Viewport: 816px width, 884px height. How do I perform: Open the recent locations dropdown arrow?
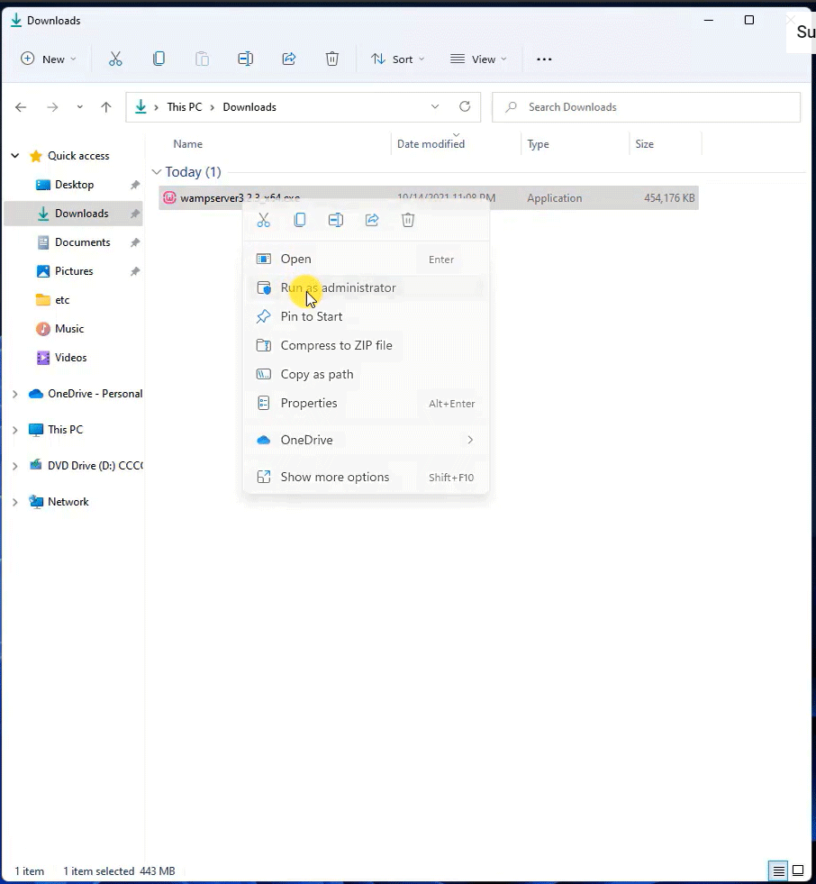point(80,107)
